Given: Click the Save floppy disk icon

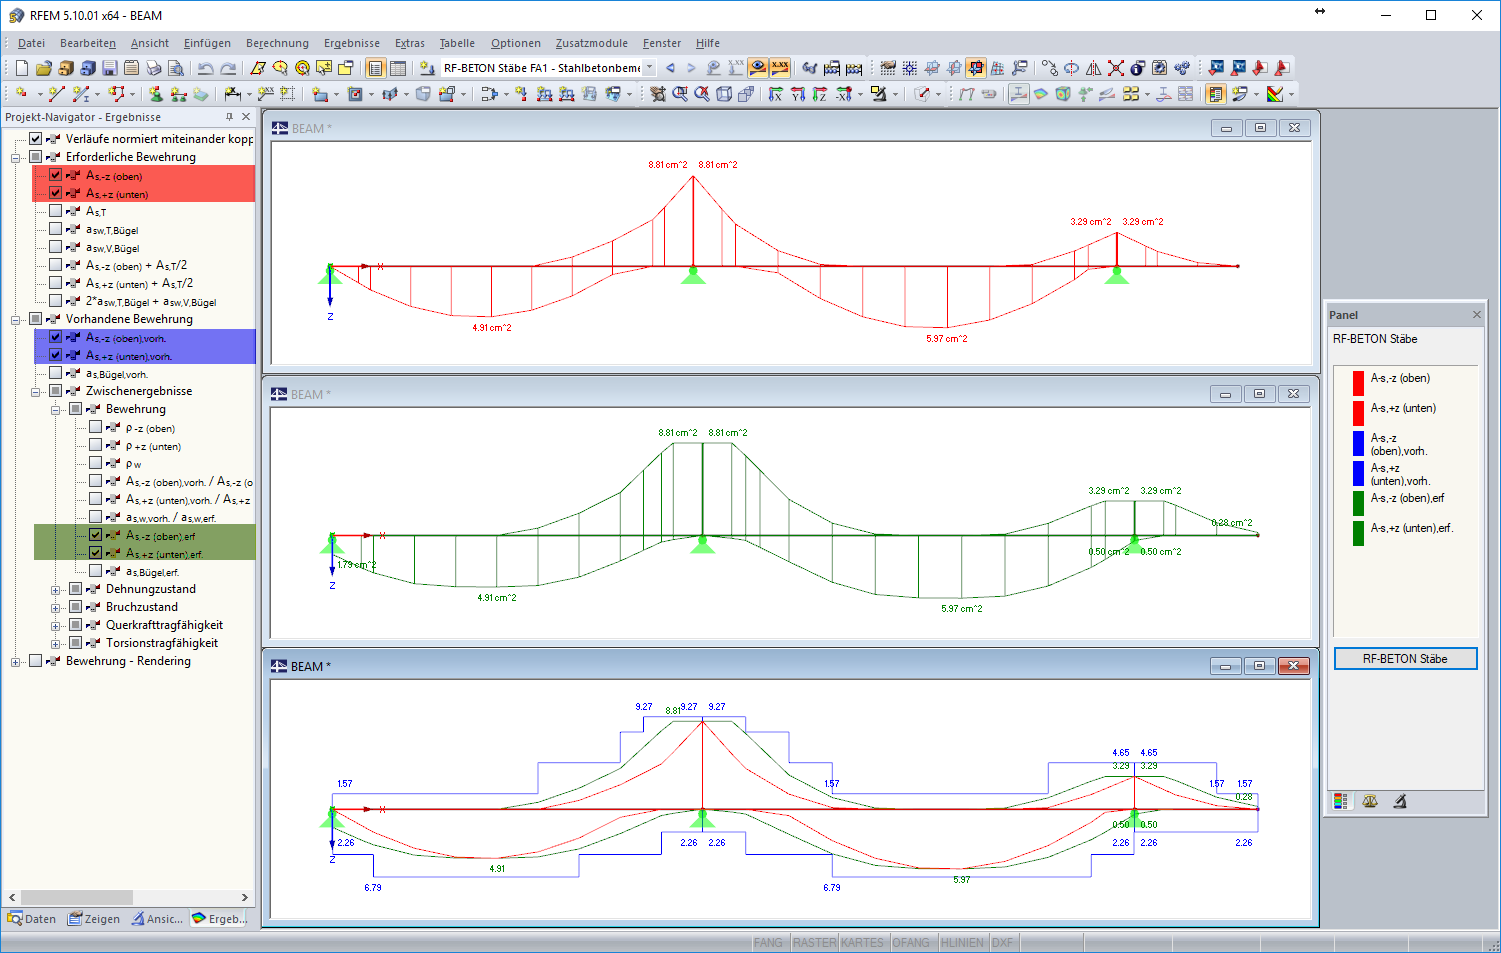Looking at the screenshot, I should tap(109, 68).
